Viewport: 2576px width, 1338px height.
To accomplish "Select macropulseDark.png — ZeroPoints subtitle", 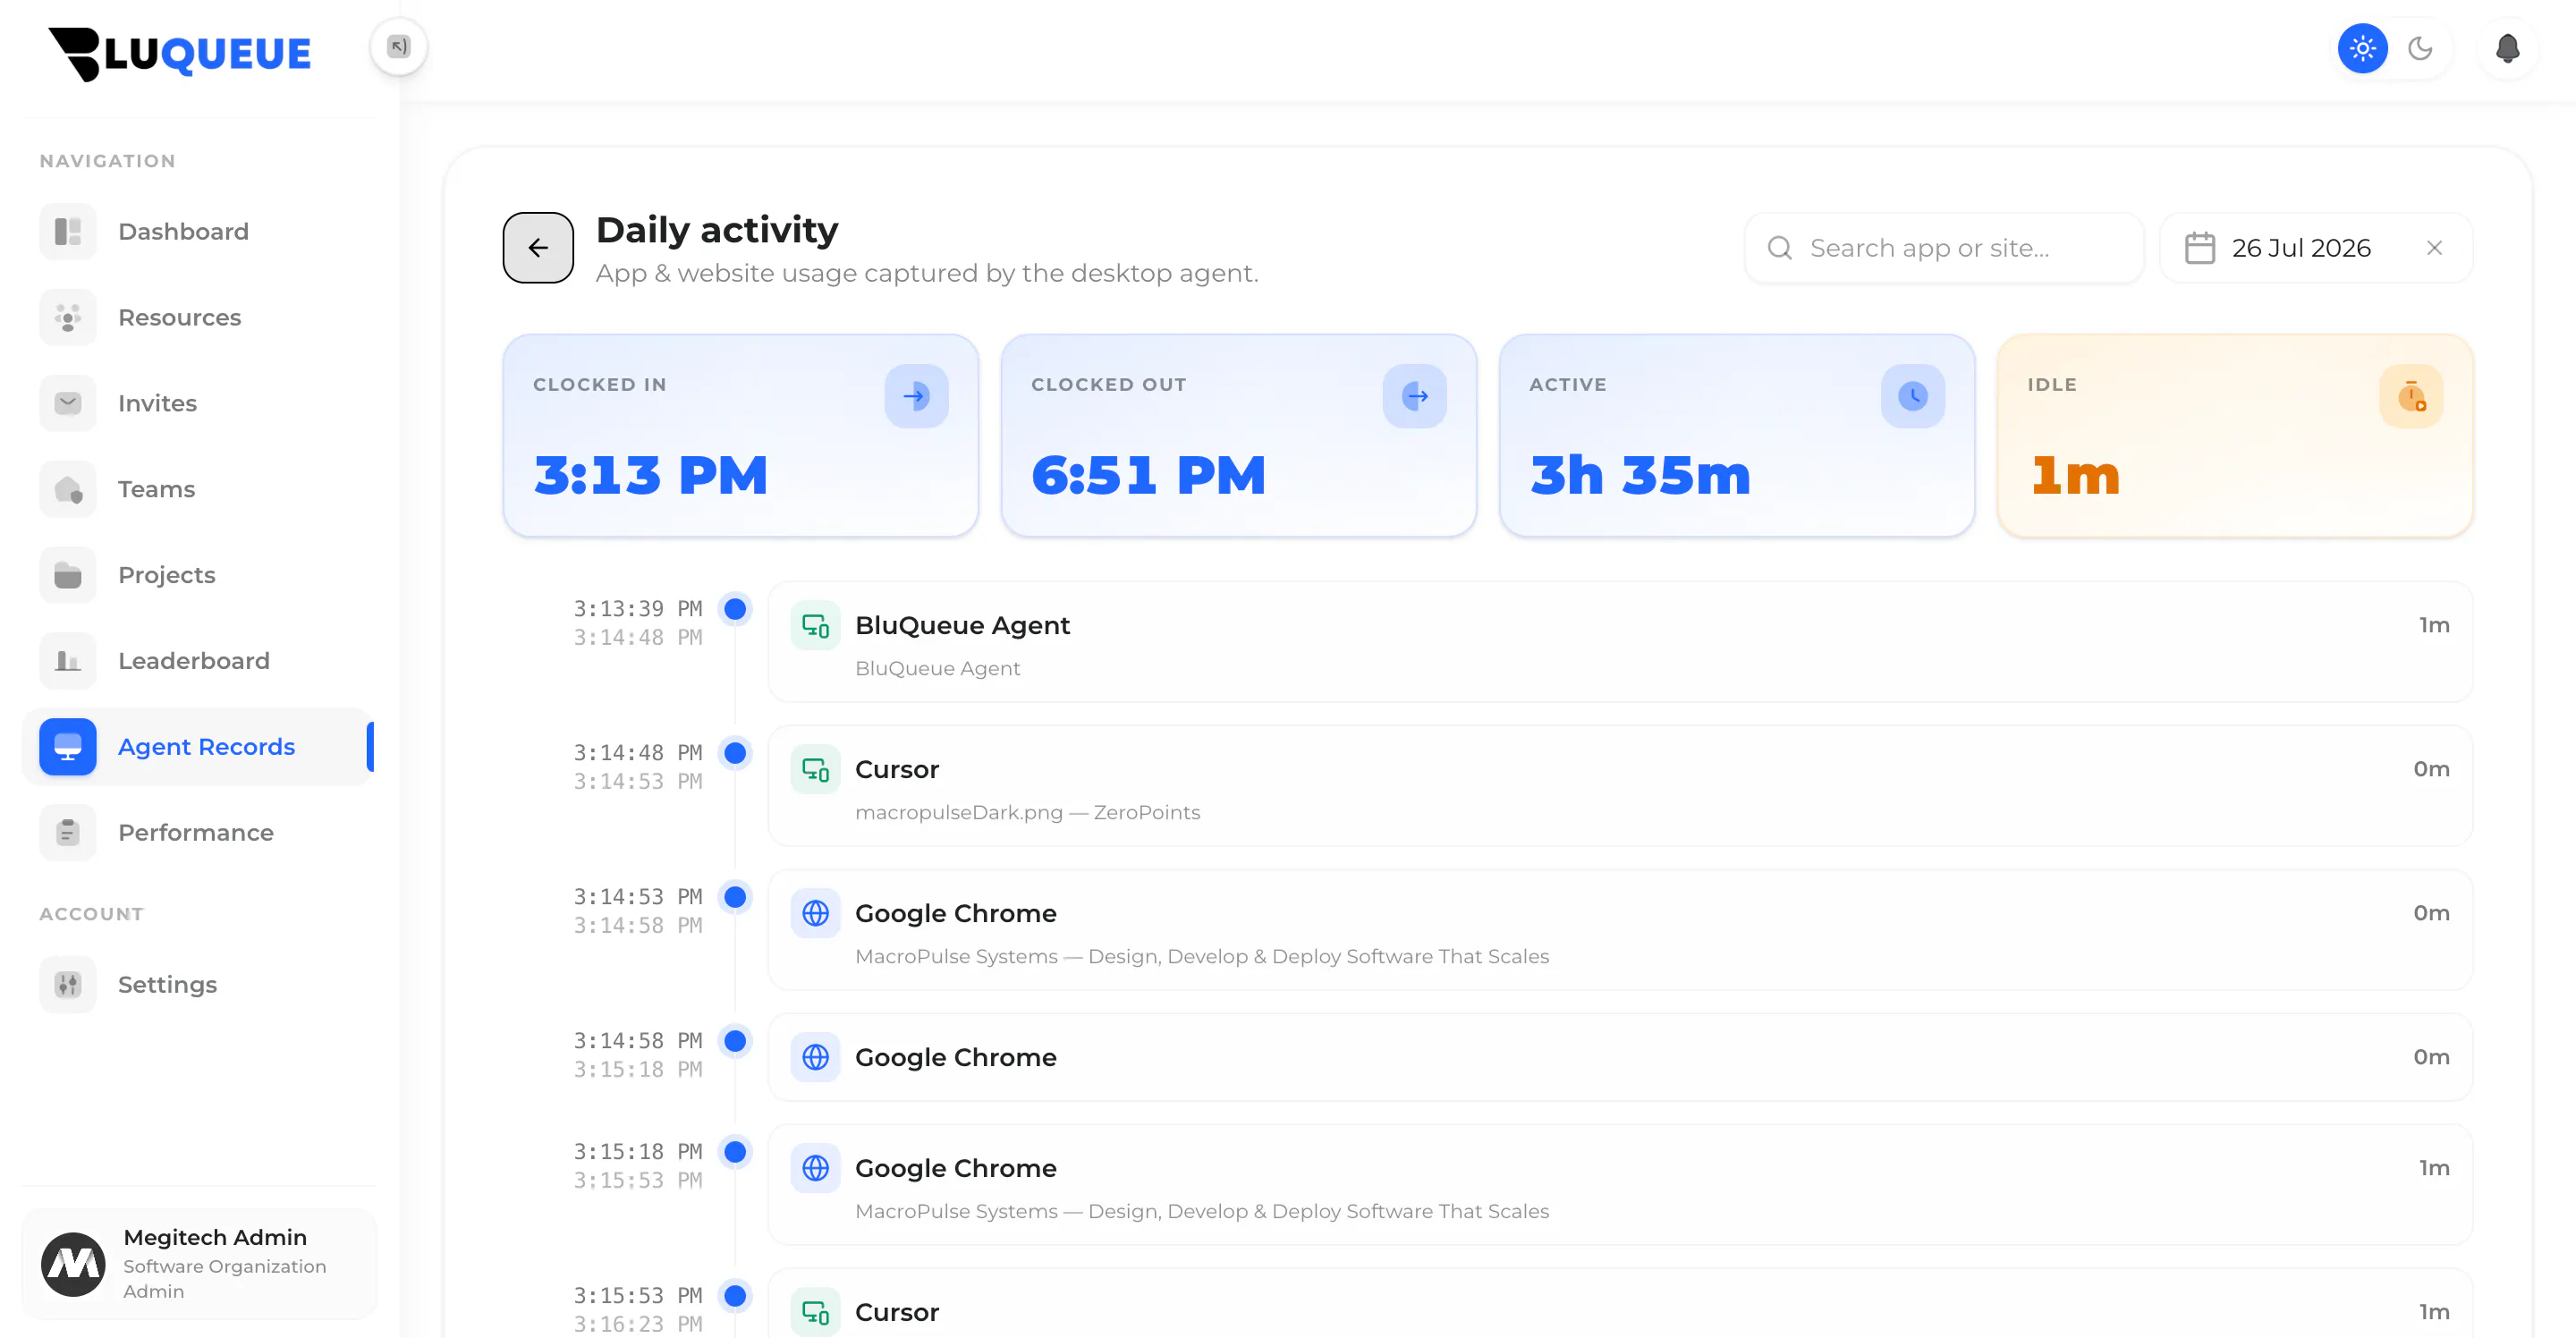I will point(1027,813).
